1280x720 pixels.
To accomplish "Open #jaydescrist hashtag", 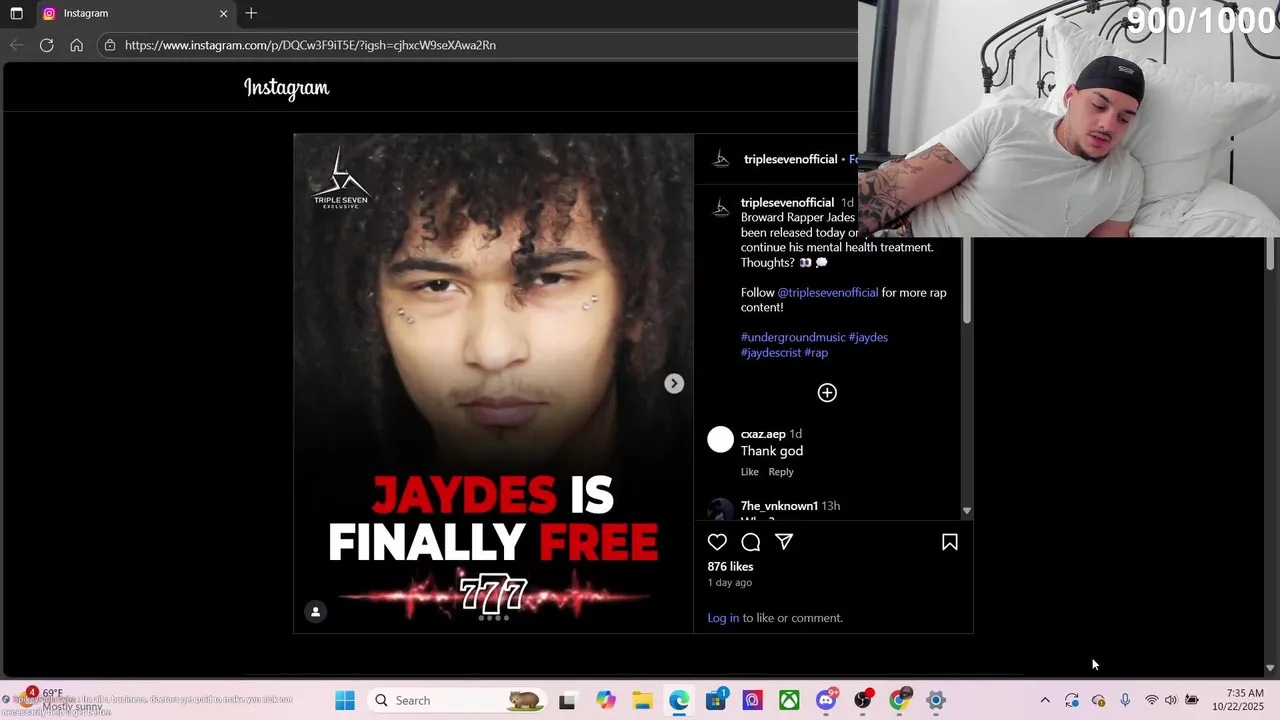I will pos(771,353).
